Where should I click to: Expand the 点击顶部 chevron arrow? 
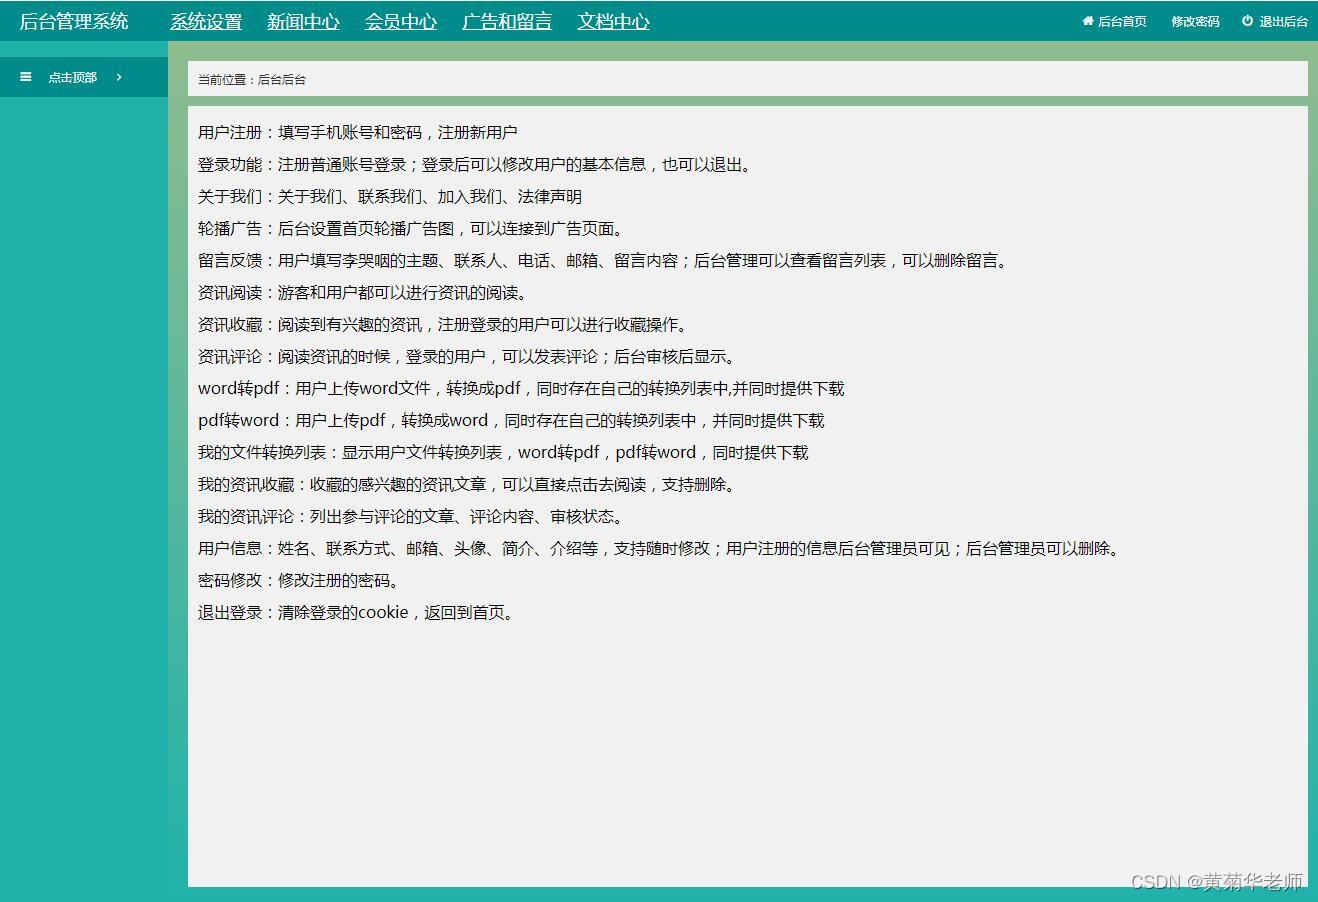[x=117, y=76]
